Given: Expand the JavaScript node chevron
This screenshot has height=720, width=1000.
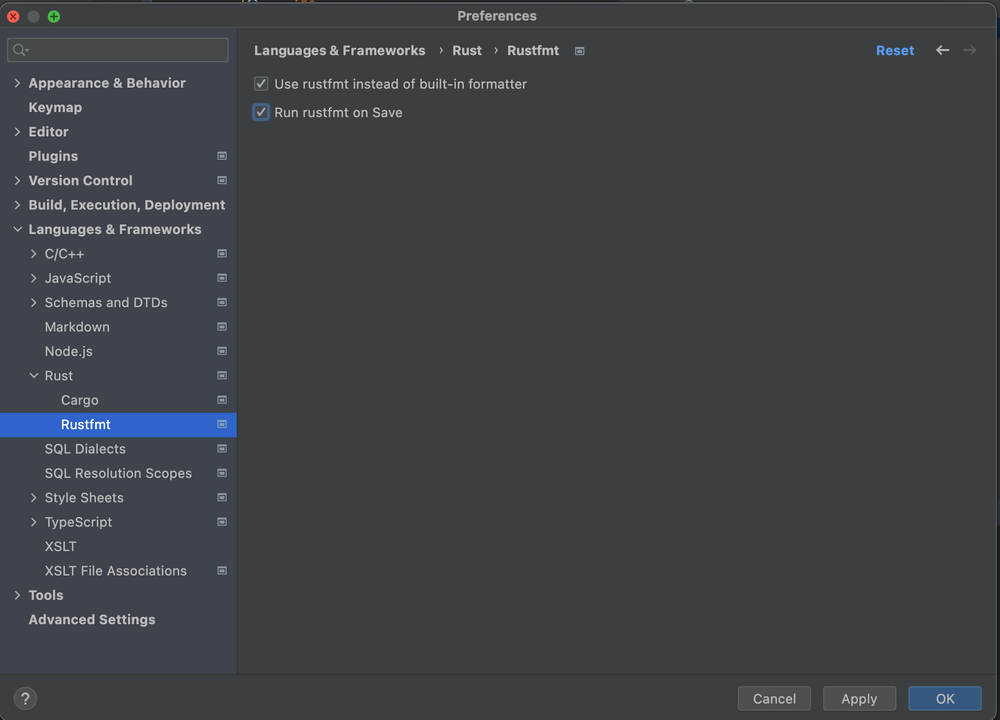Looking at the screenshot, I should click(x=34, y=278).
